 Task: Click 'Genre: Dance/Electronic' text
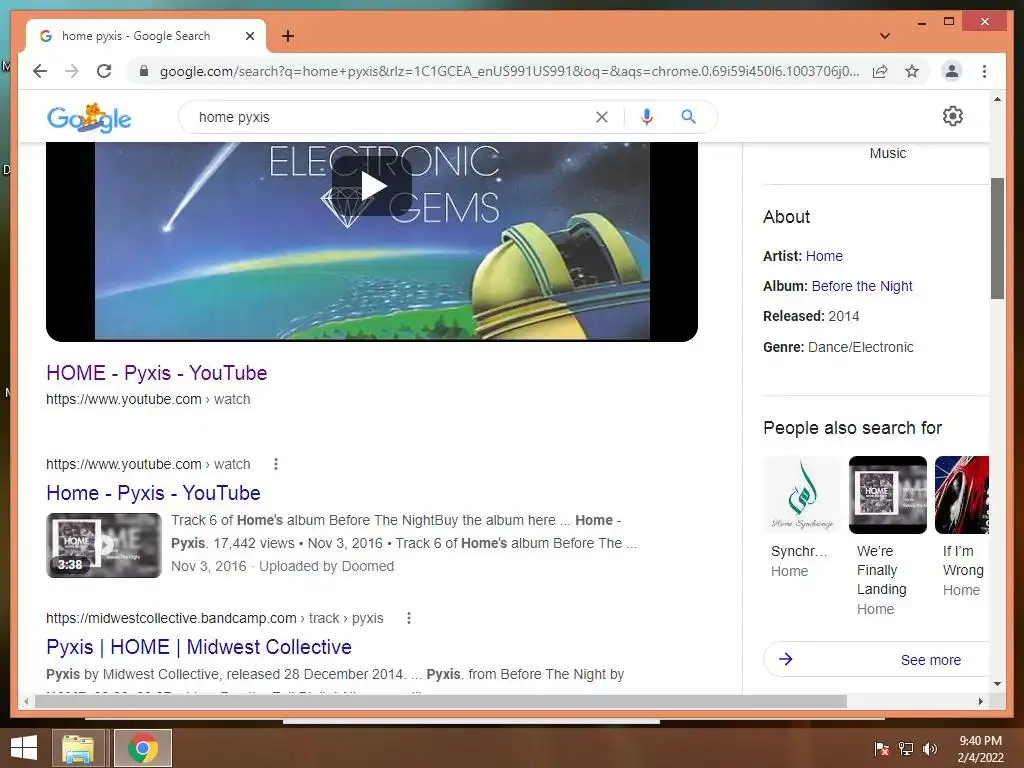click(x=839, y=347)
